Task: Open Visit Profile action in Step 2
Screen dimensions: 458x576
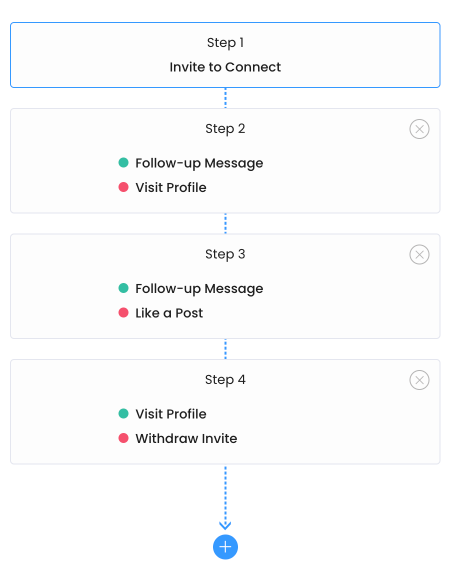Action: [x=171, y=187]
